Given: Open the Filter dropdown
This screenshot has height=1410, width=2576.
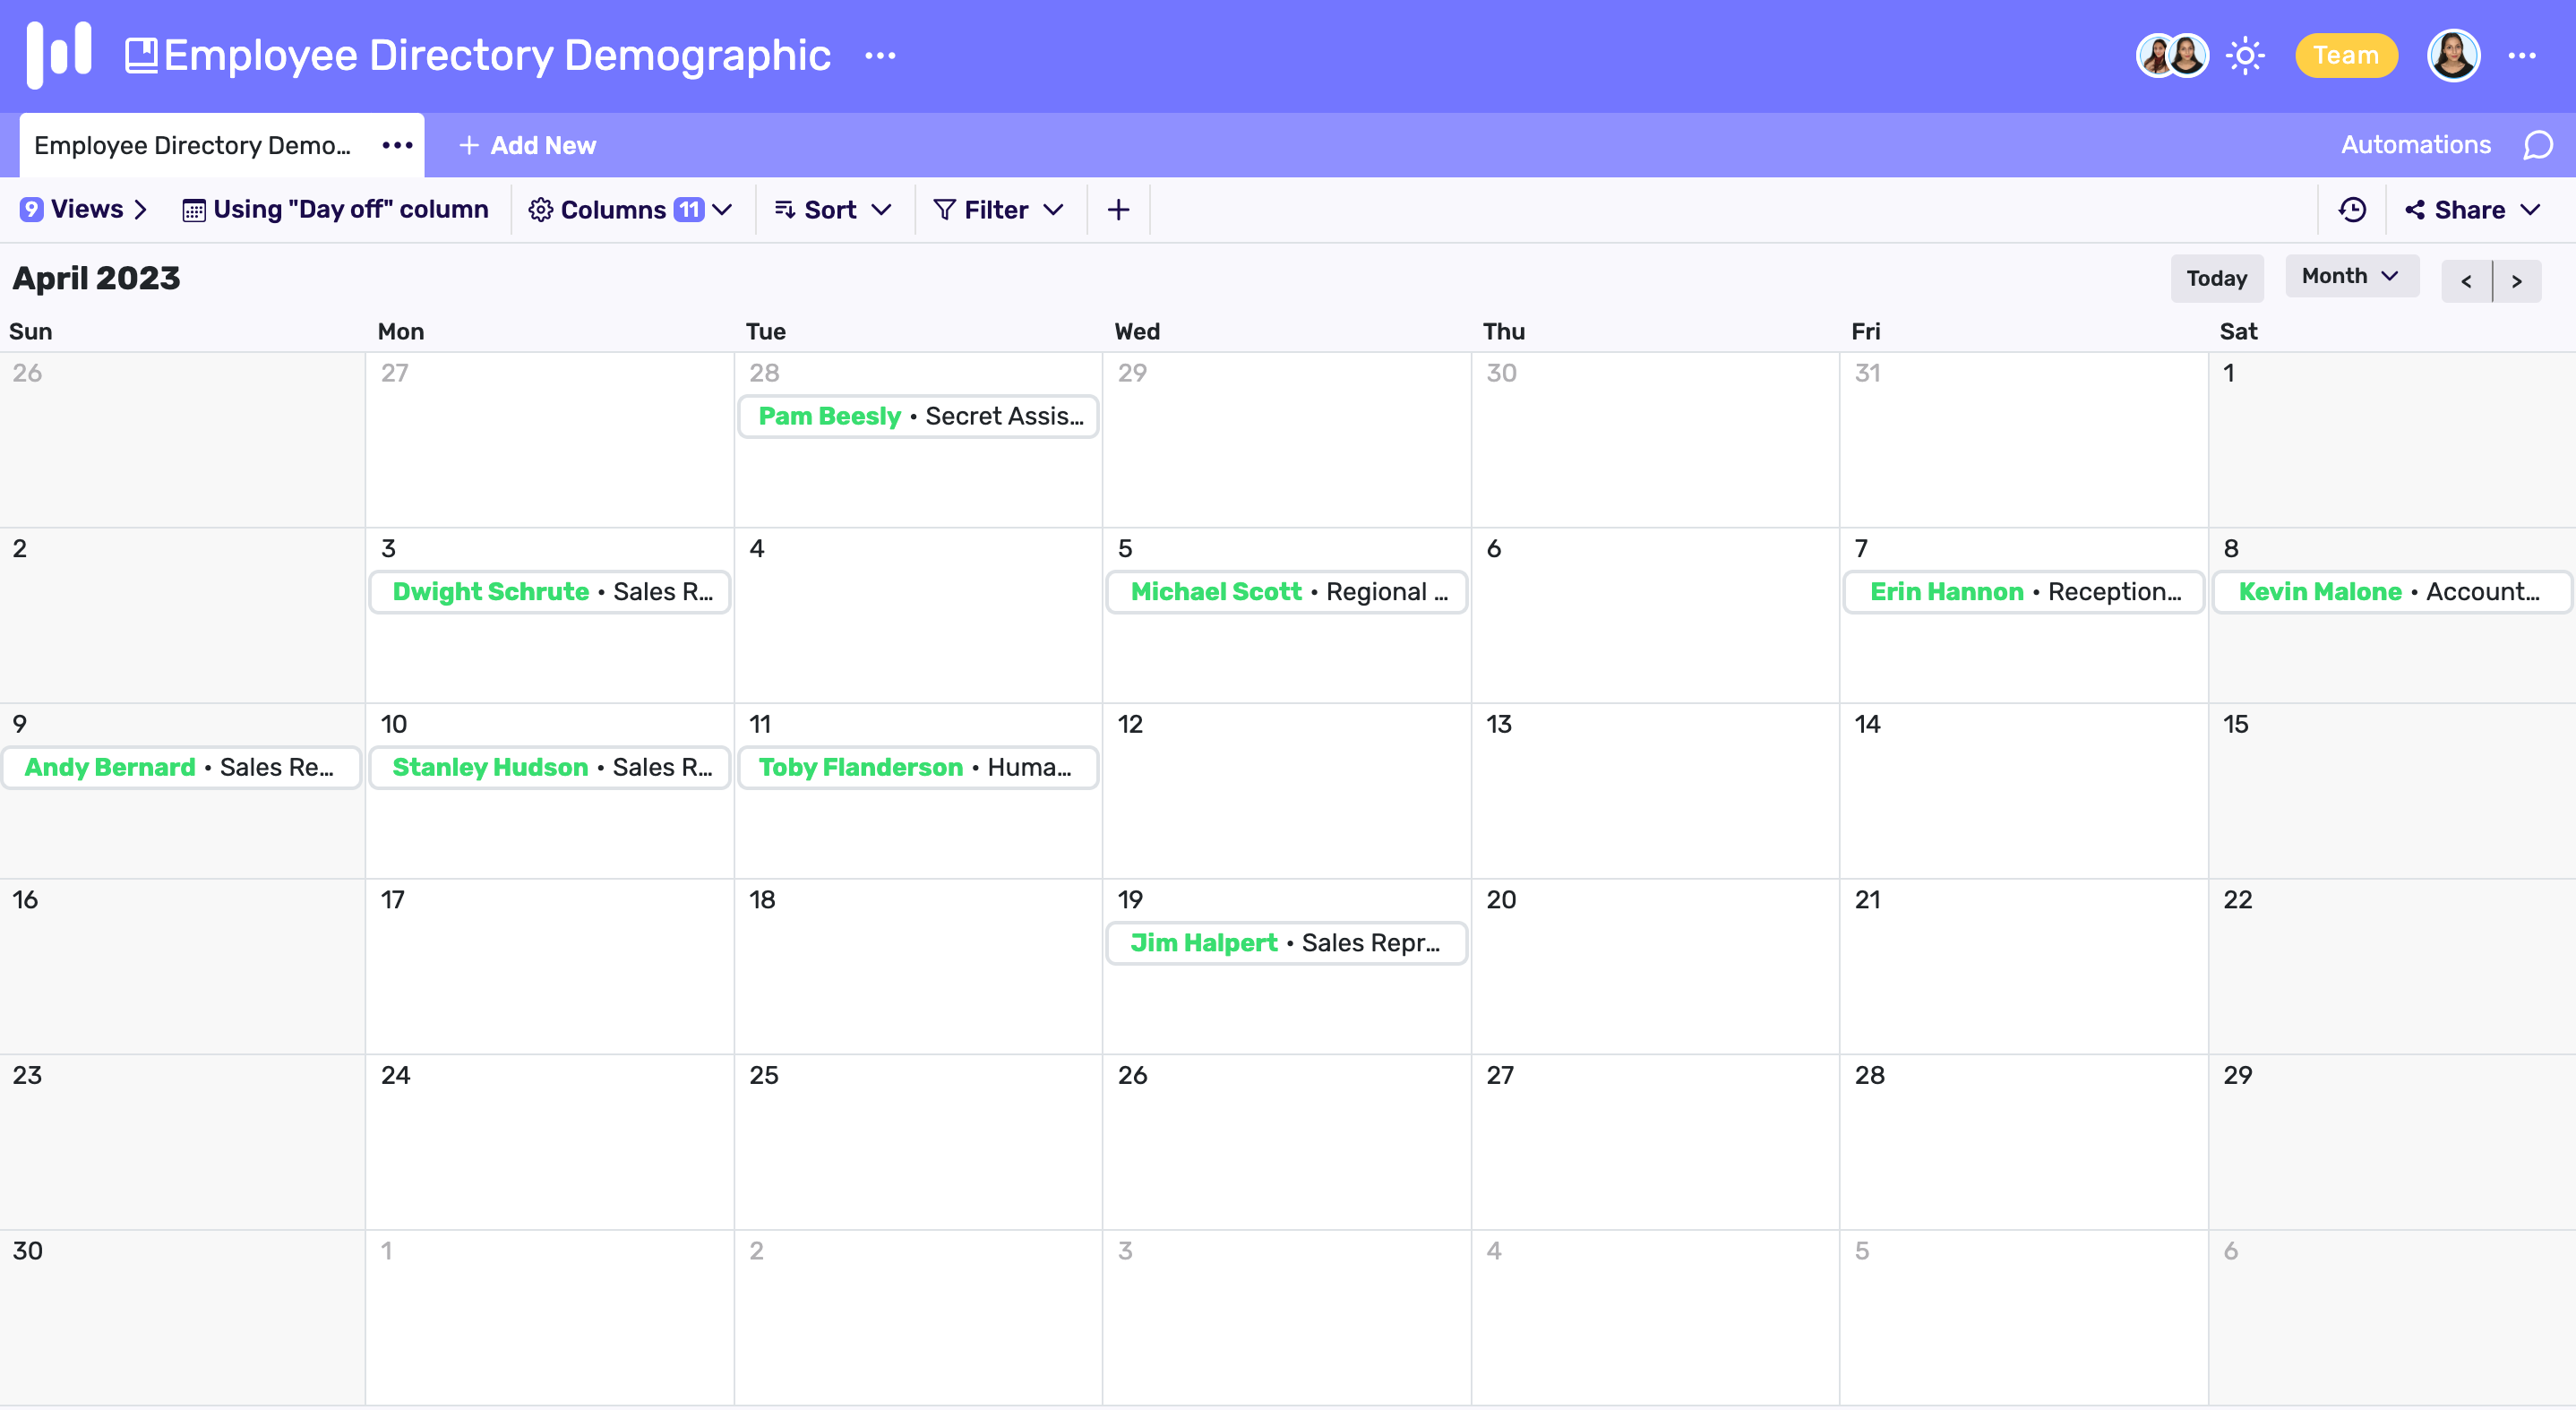Looking at the screenshot, I should pyautogui.click(x=998, y=210).
